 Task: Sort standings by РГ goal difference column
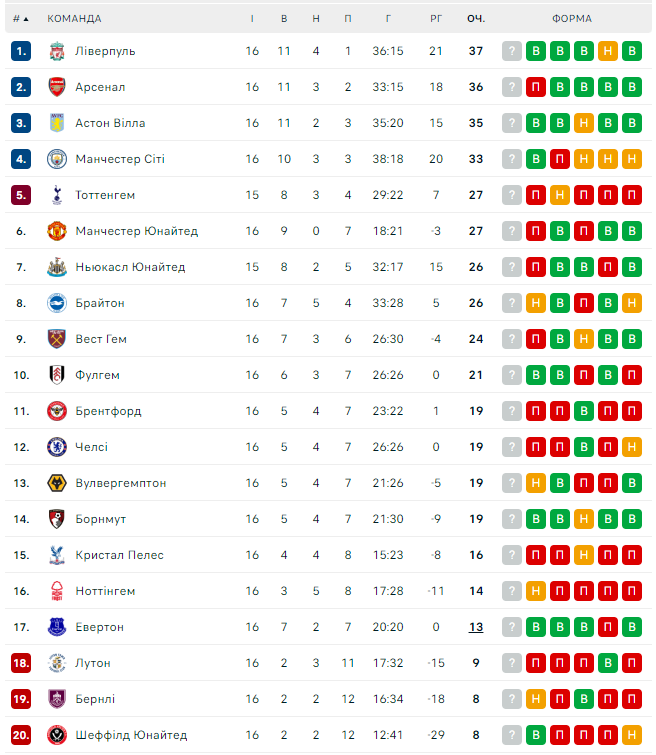pyautogui.click(x=436, y=19)
